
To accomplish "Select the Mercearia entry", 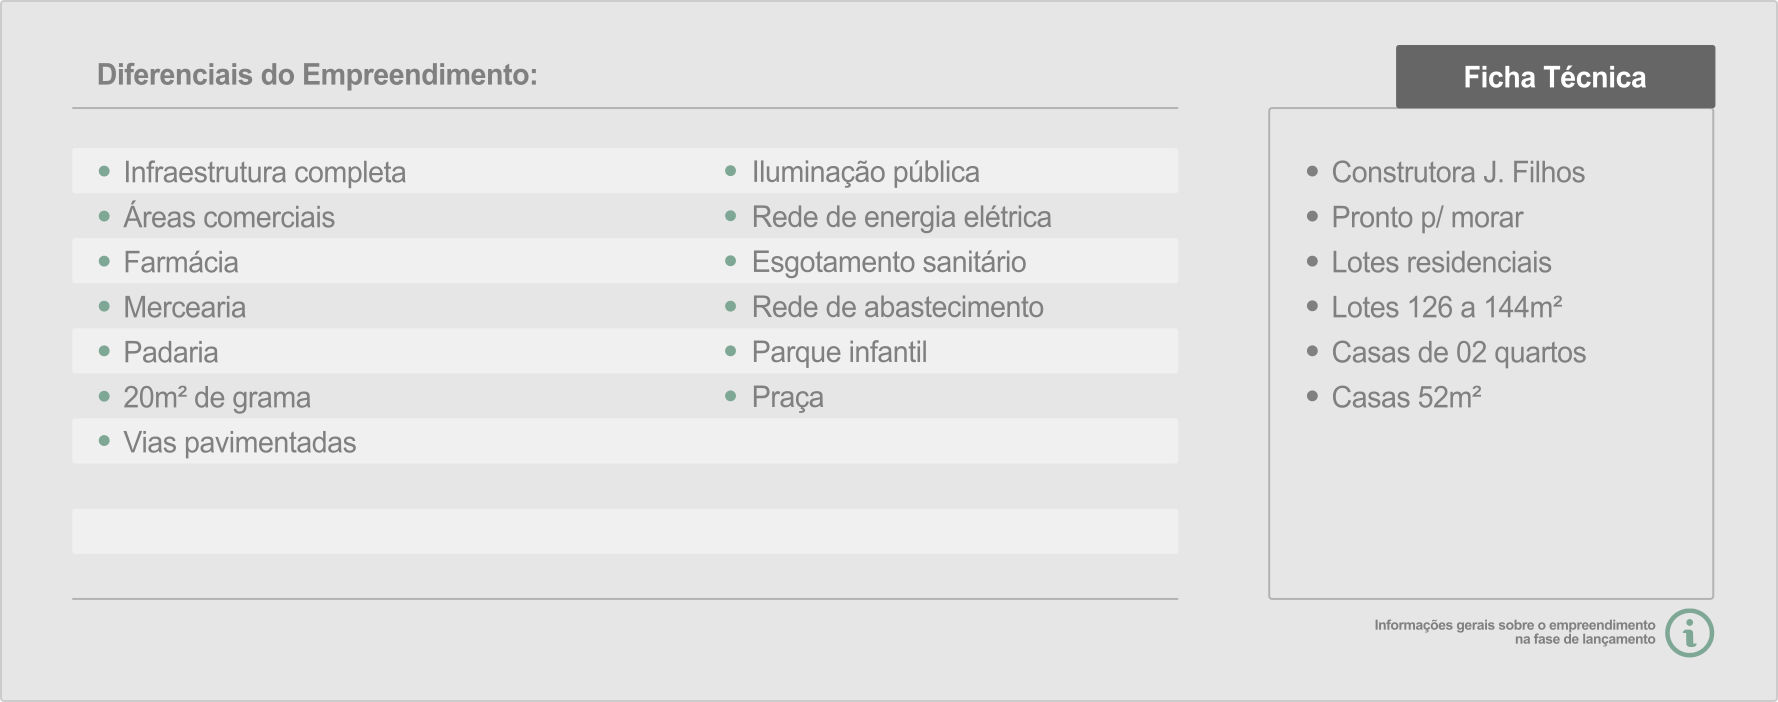I will (184, 307).
